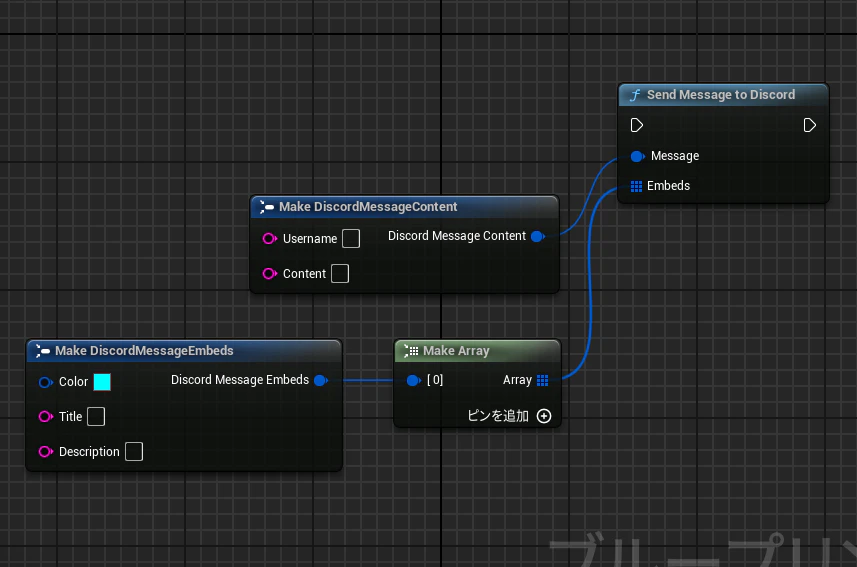The image size is (857, 567).
Task: Click the Description input pin
Action: pos(45,452)
